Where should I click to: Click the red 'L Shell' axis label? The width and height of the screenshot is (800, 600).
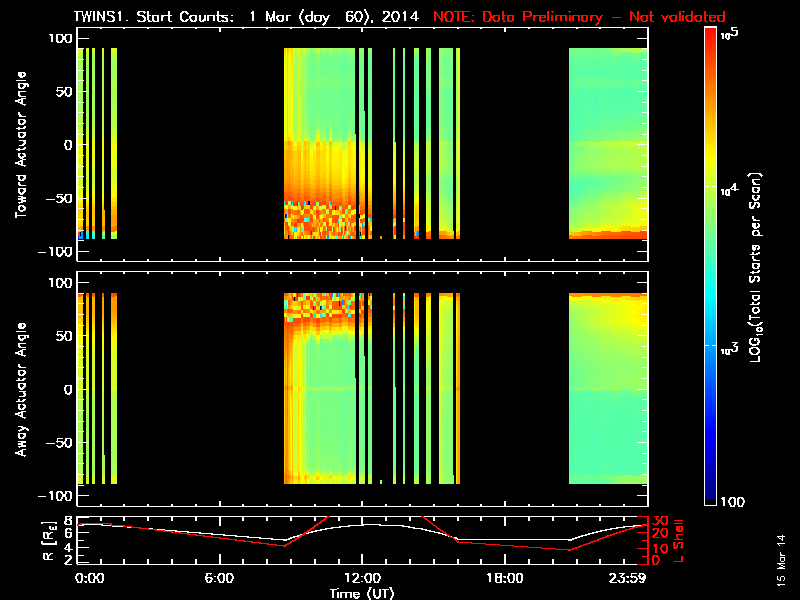point(679,540)
